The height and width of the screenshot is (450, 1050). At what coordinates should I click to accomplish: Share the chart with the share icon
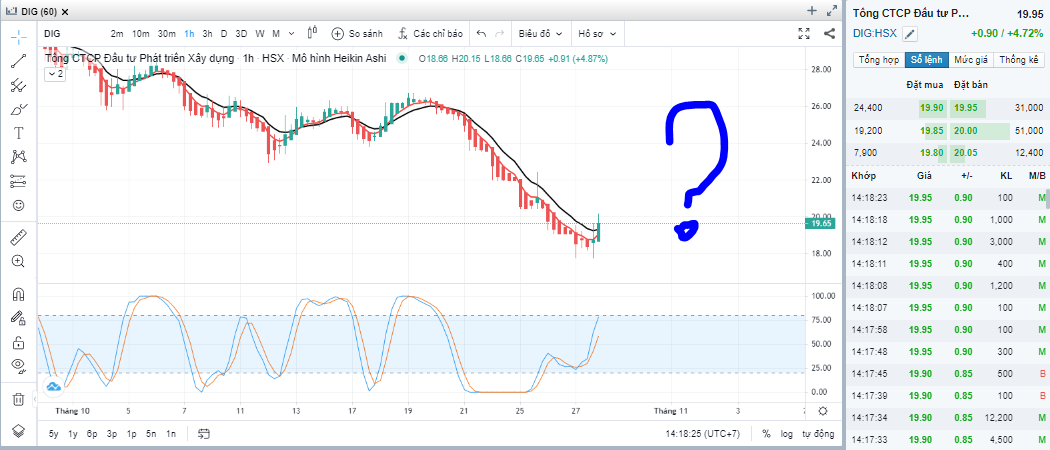pos(829,33)
